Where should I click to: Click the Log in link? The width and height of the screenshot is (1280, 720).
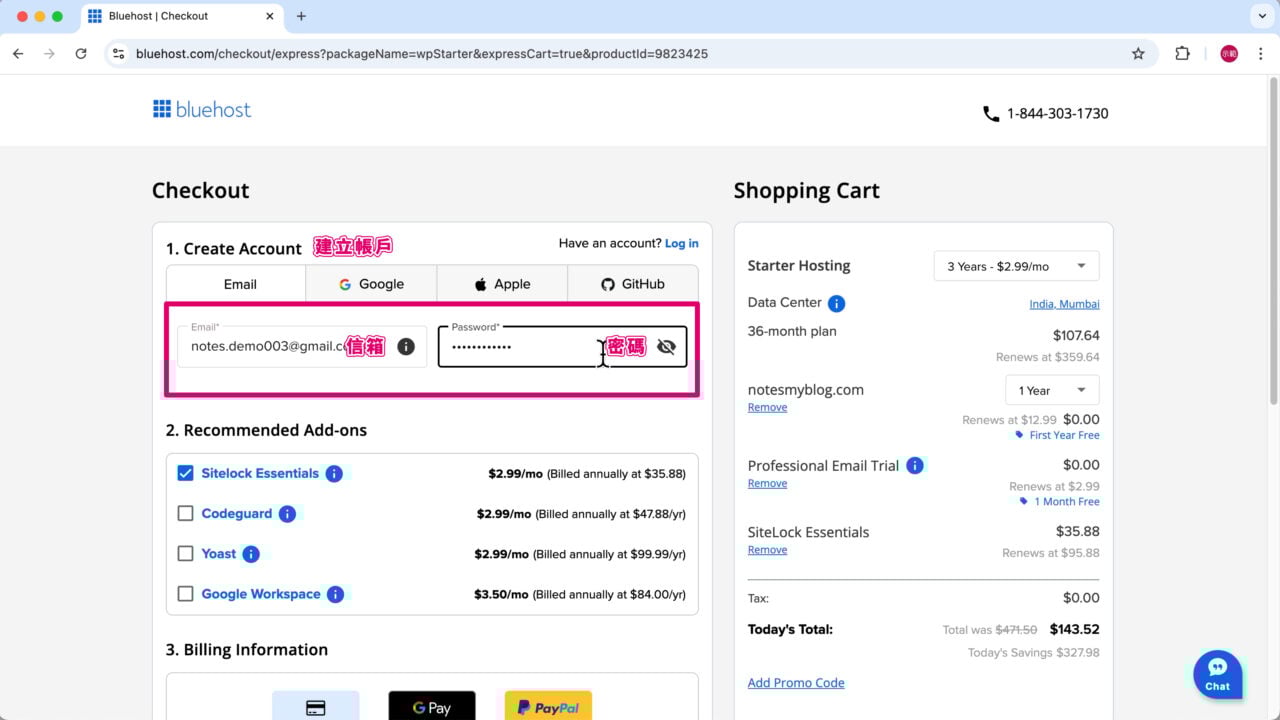pos(681,243)
